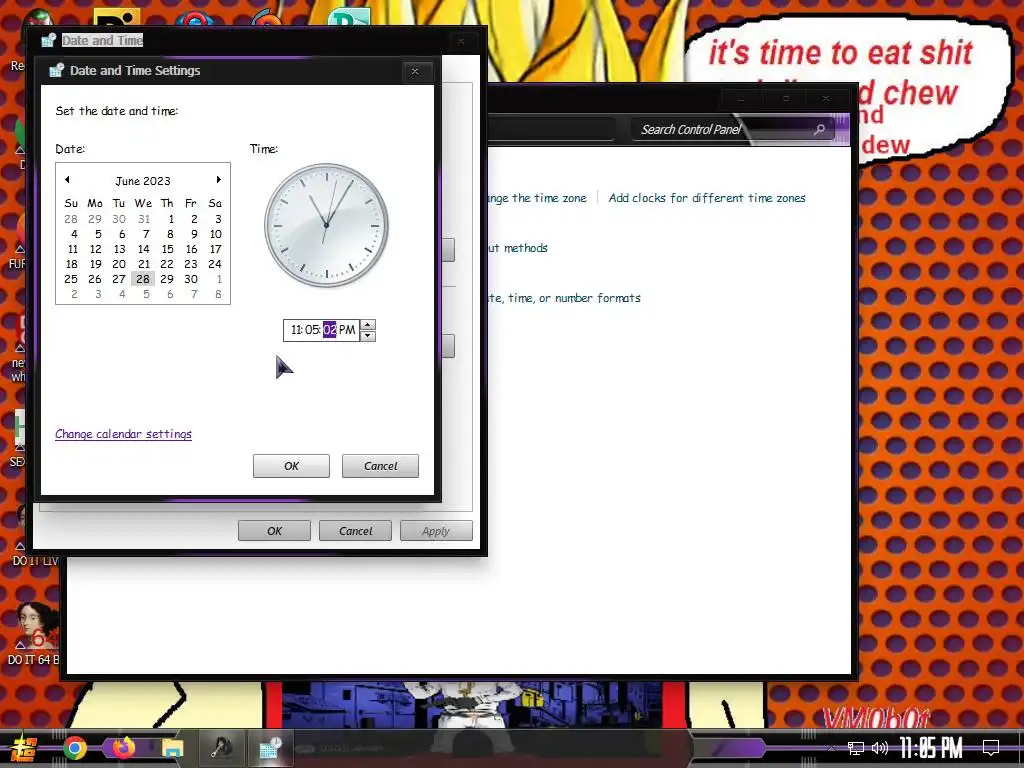Click the hour field in time box
The image size is (1024, 768).
click(x=296, y=330)
